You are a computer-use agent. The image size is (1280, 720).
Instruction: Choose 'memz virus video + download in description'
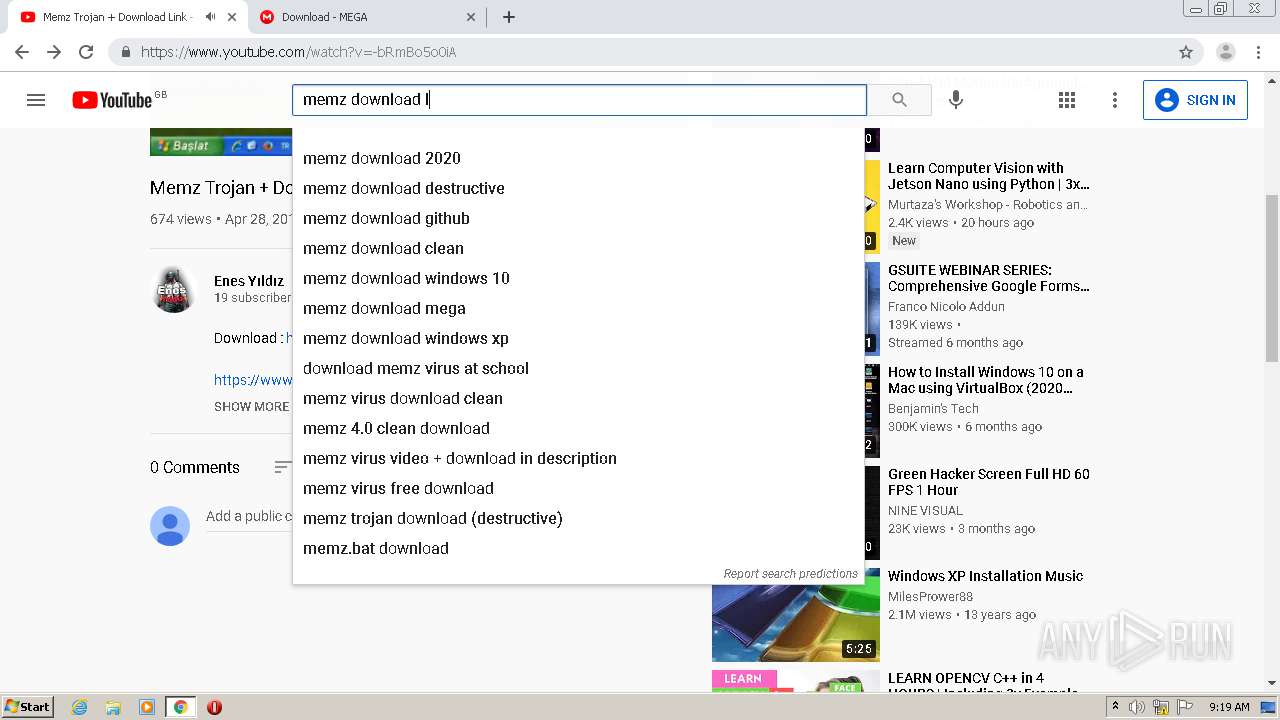578,458
